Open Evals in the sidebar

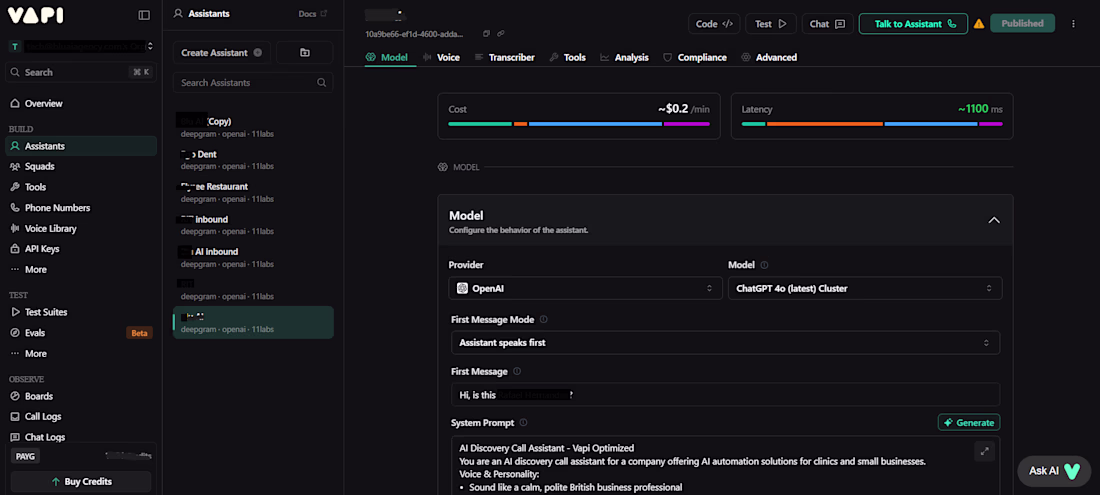[81, 333]
